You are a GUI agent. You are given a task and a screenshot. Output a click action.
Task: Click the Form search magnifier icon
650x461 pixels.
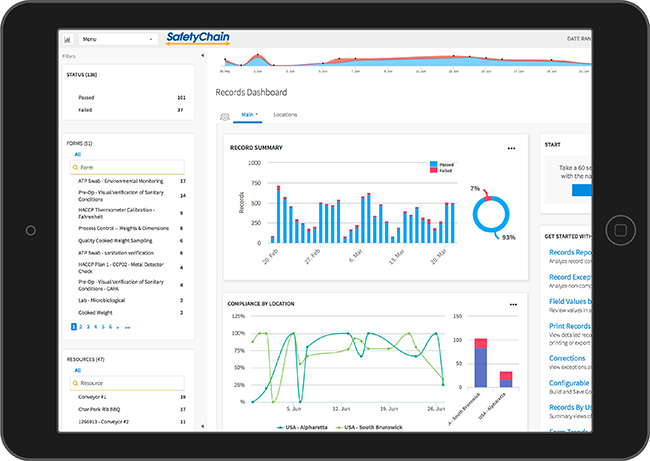tap(75, 167)
